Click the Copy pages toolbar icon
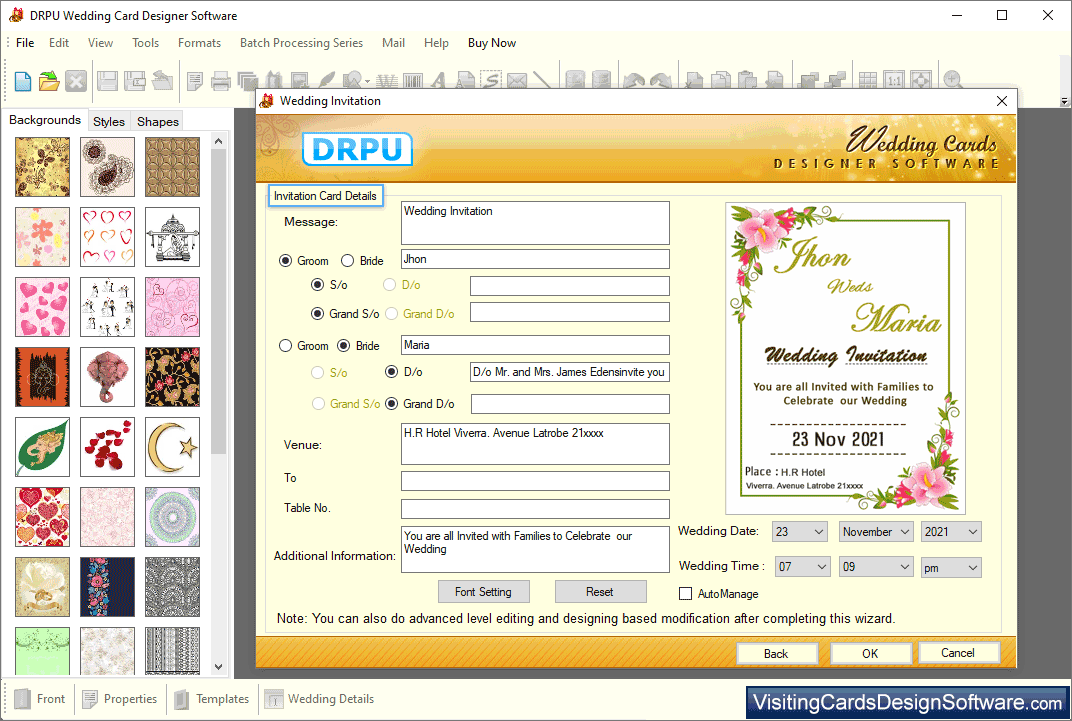The height and width of the screenshot is (721, 1072). (x=721, y=81)
